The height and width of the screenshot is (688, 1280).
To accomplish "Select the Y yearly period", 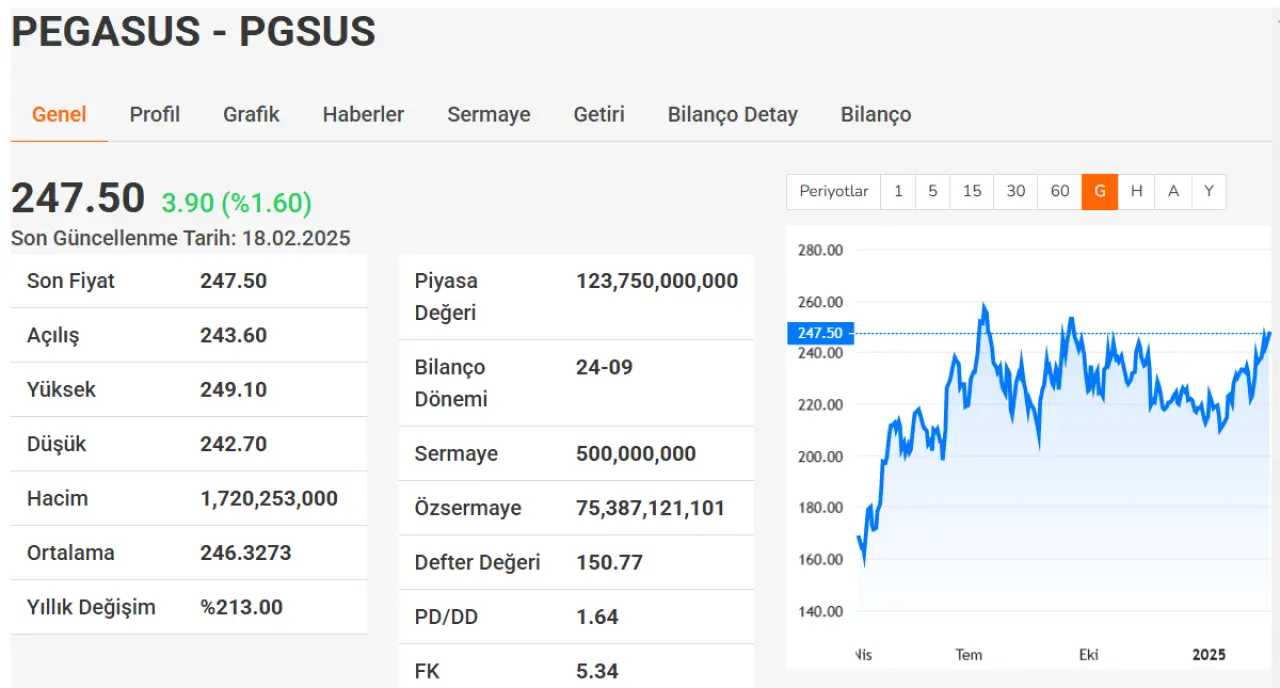I will 1208,191.
